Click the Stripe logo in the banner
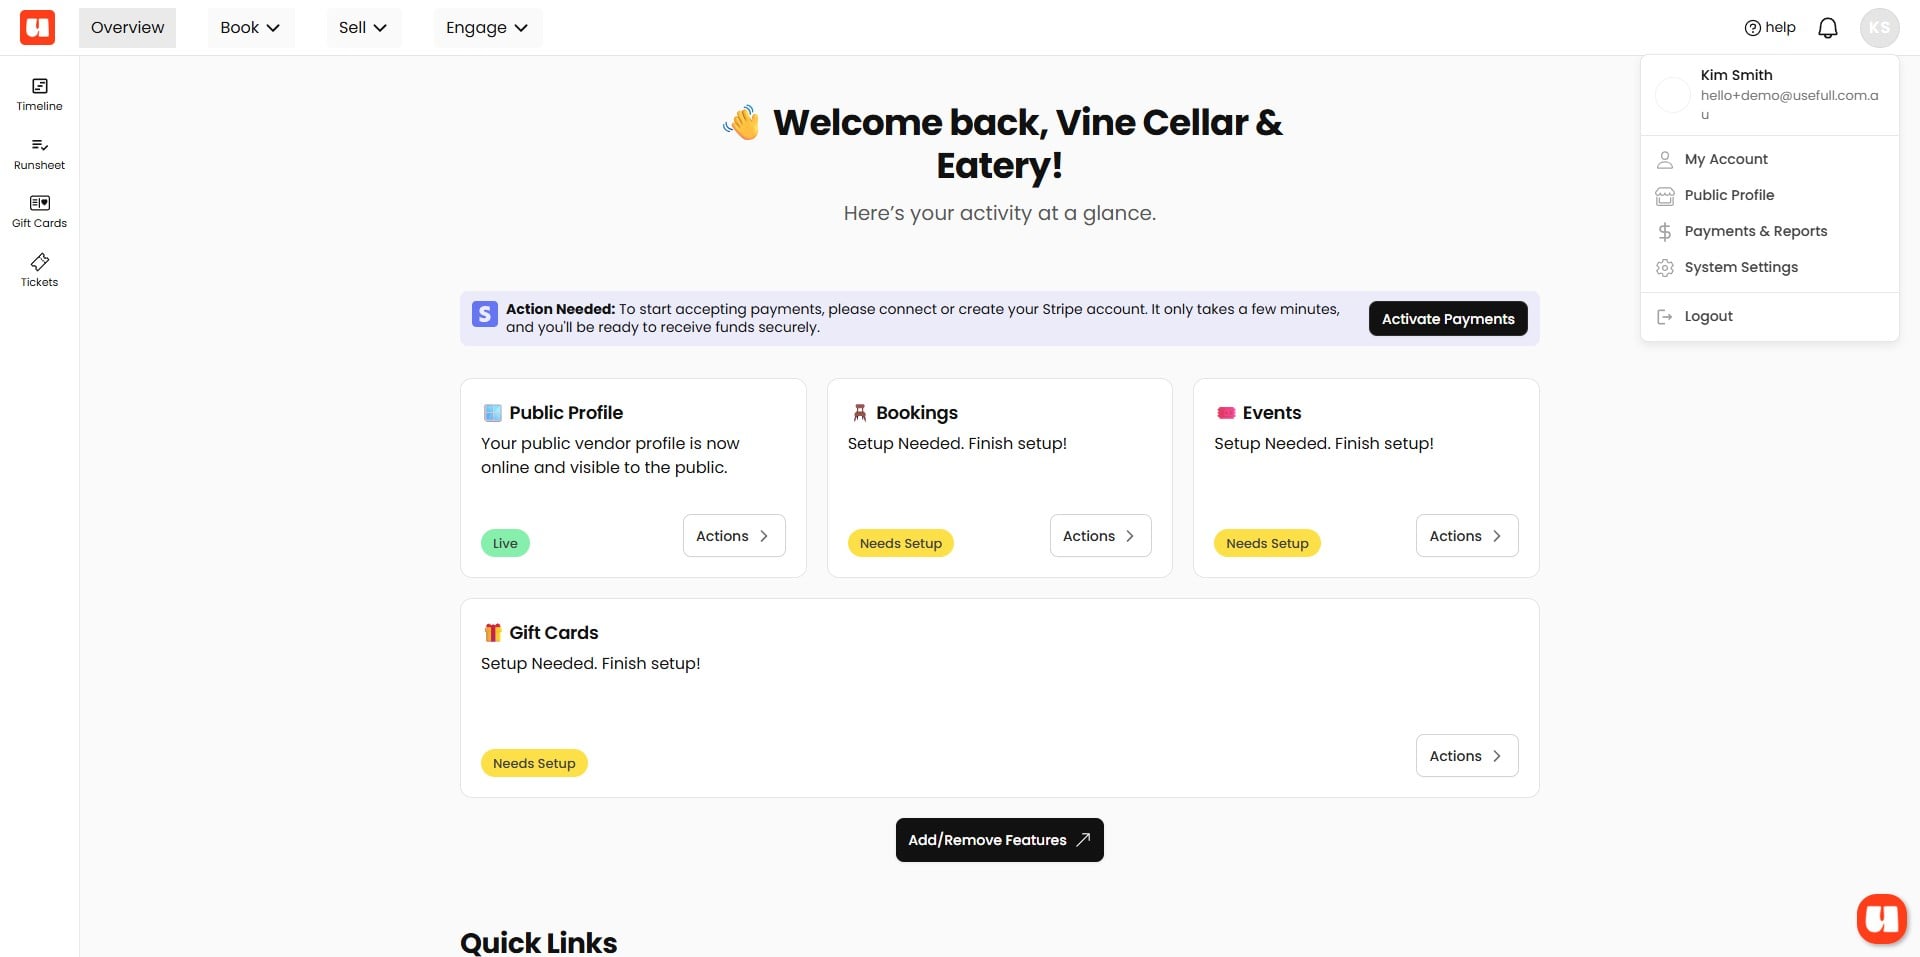Viewport: 1920px width, 957px height. pyautogui.click(x=484, y=314)
